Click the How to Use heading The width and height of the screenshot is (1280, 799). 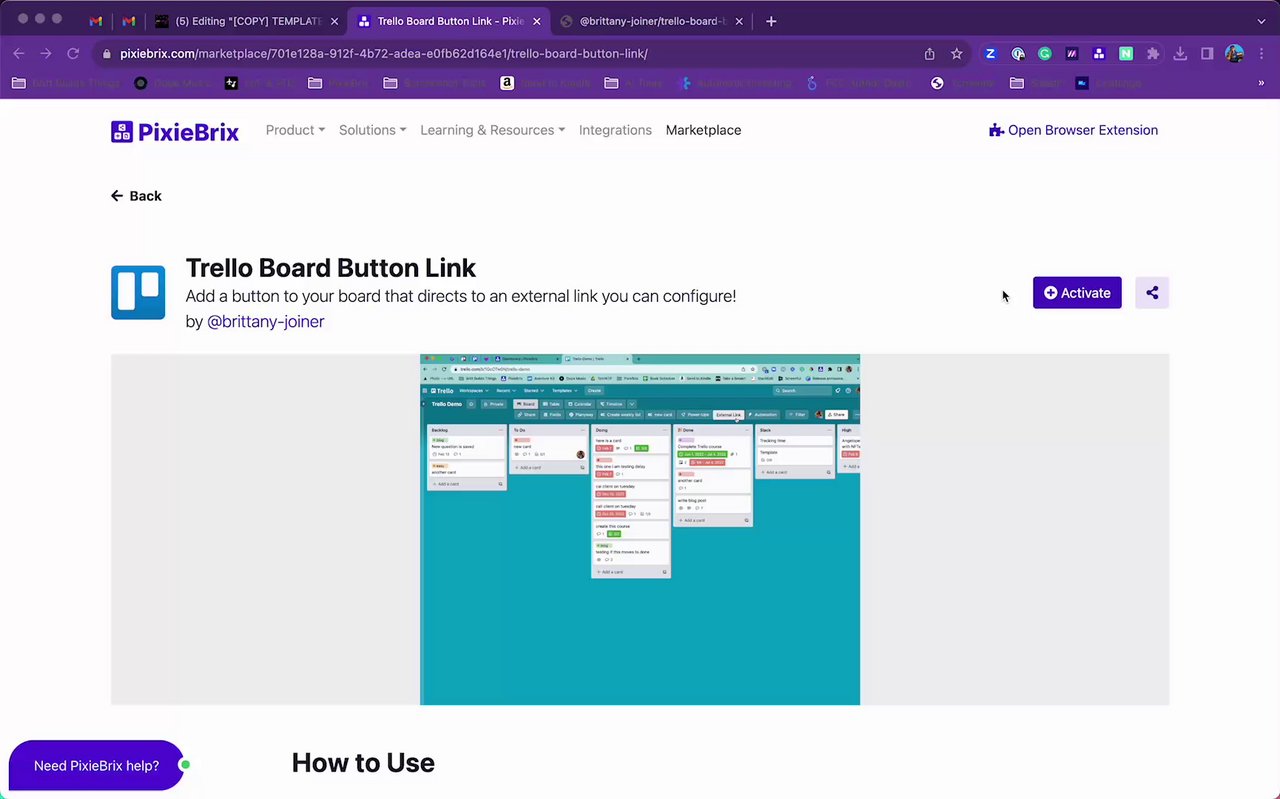point(363,763)
